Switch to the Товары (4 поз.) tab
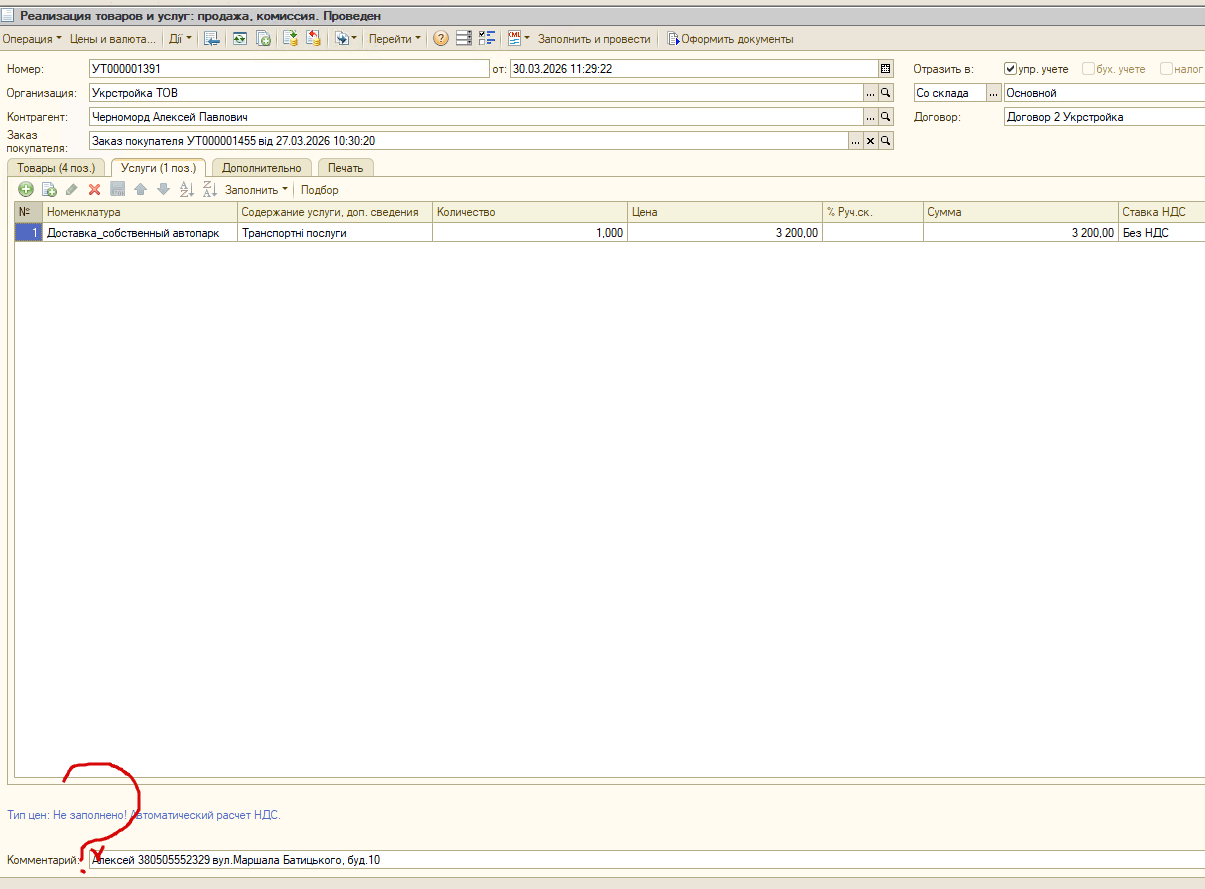The height and width of the screenshot is (889, 1205). 56,168
